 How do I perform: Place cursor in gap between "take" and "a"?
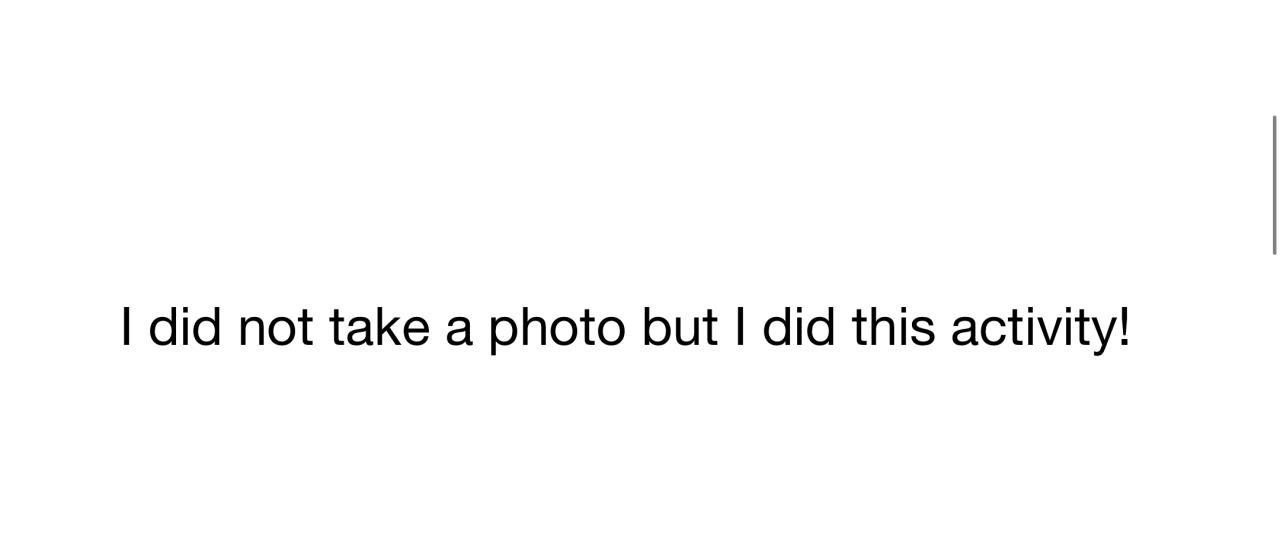(x=437, y=328)
